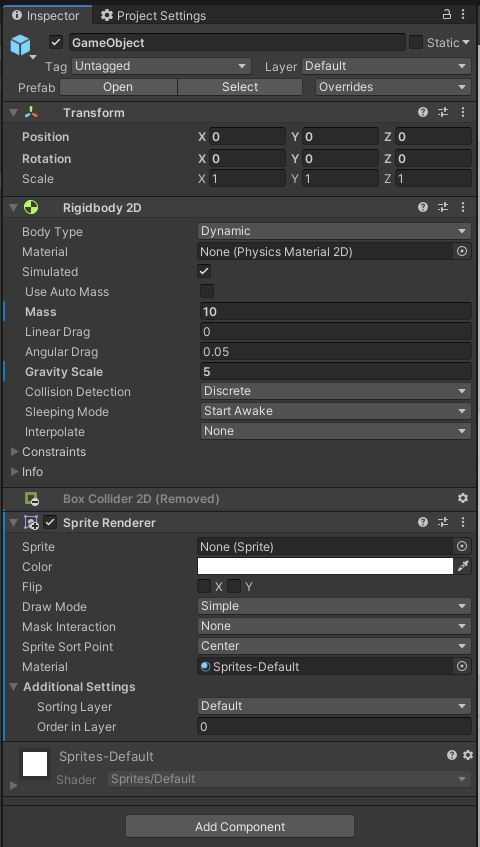
Task: Open the Collision Detection dropdown
Action: click(335, 391)
